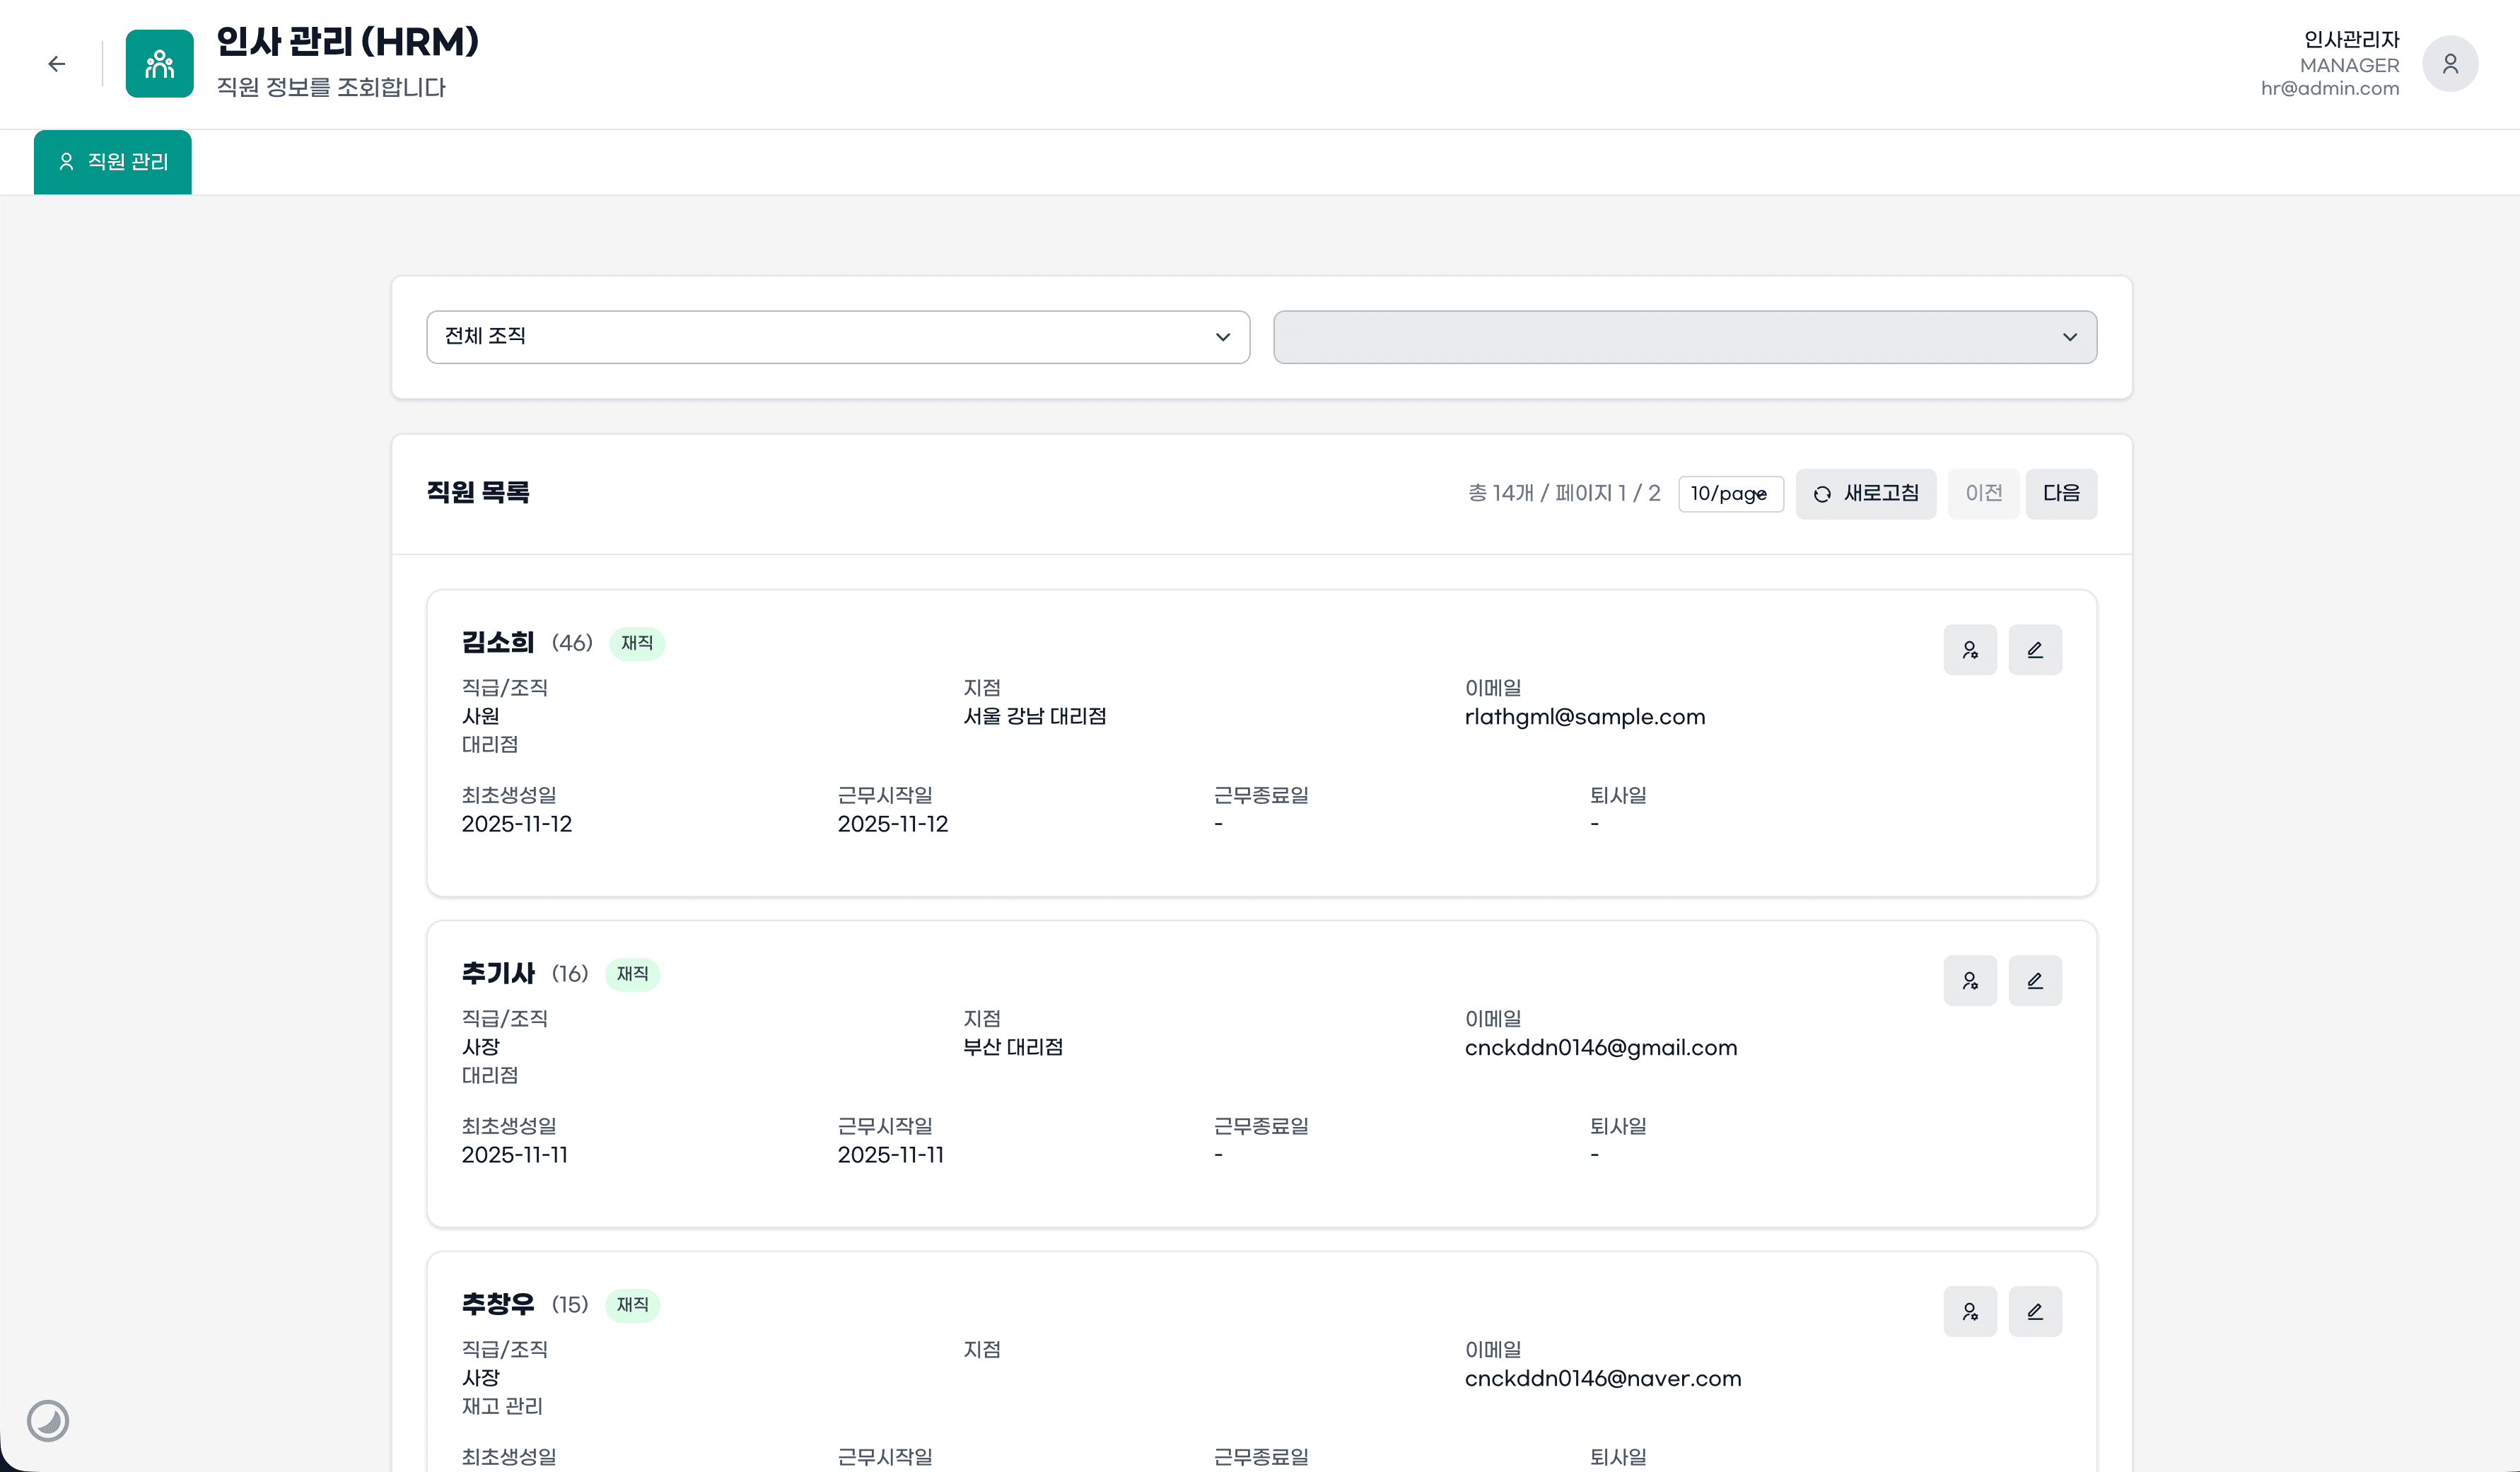The width and height of the screenshot is (2520, 1472).
Task: Go to next page with 다음
Action: pyautogui.click(x=2060, y=494)
